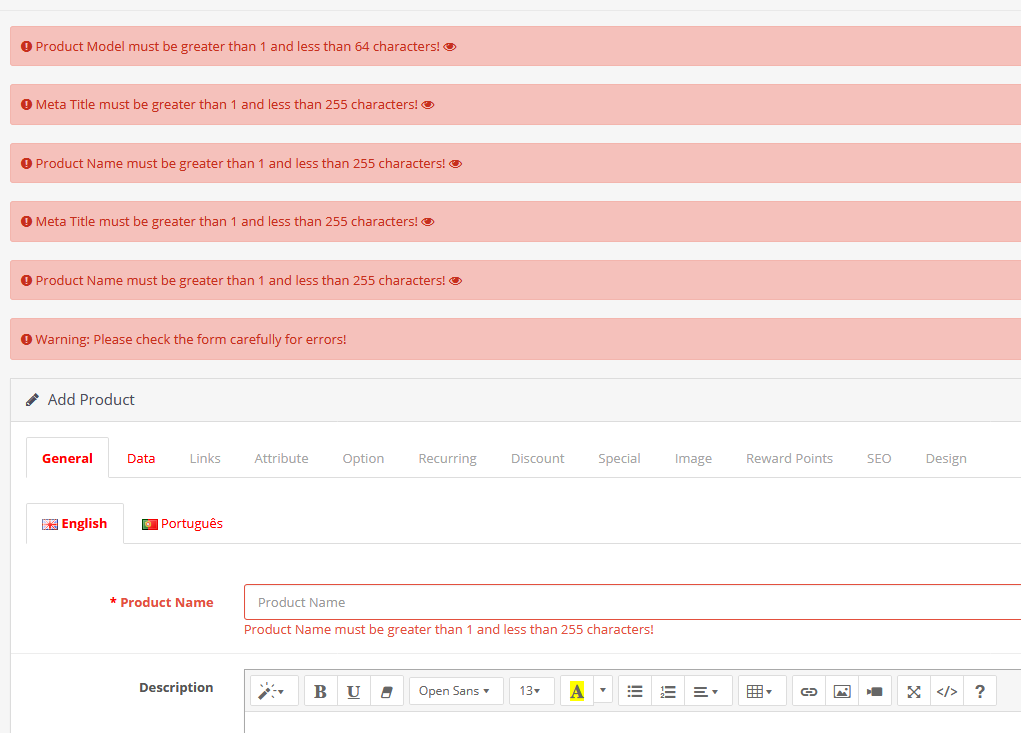Click the red validation message under Product Name
This screenshot has width=1021, height=733.
point(449,629)
